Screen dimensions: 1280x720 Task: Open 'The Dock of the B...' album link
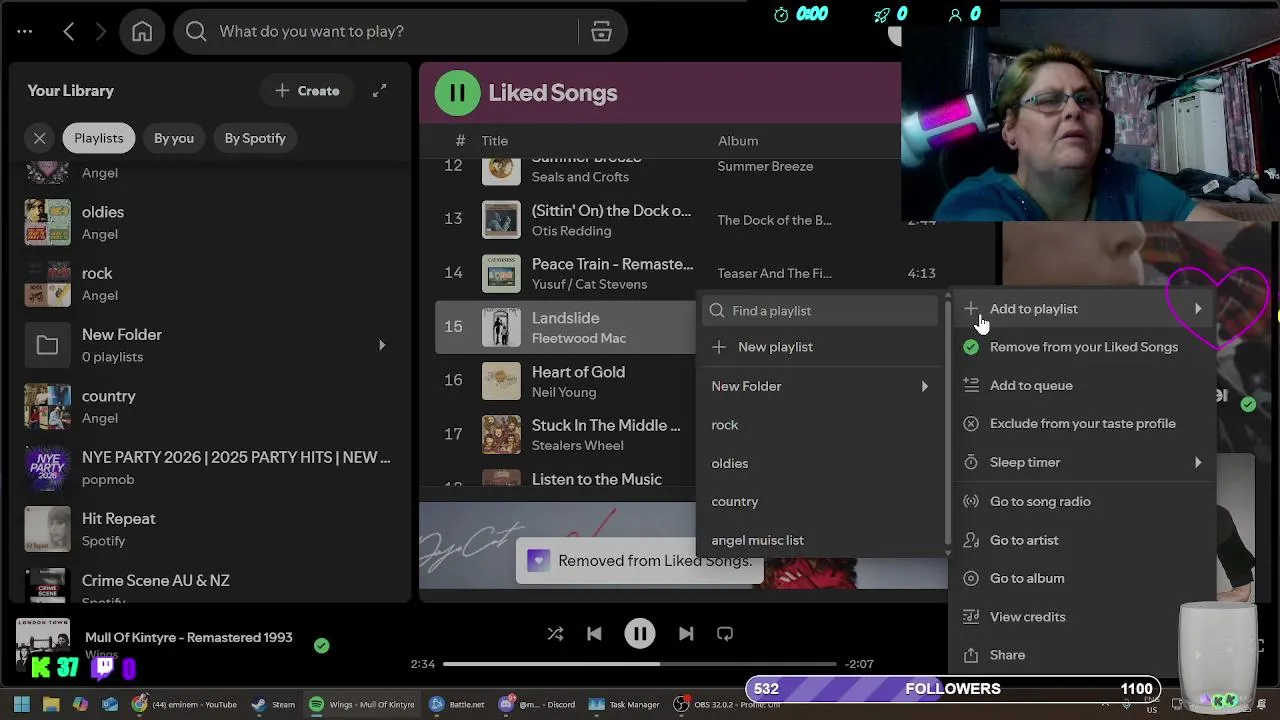(x=774, y=220)
